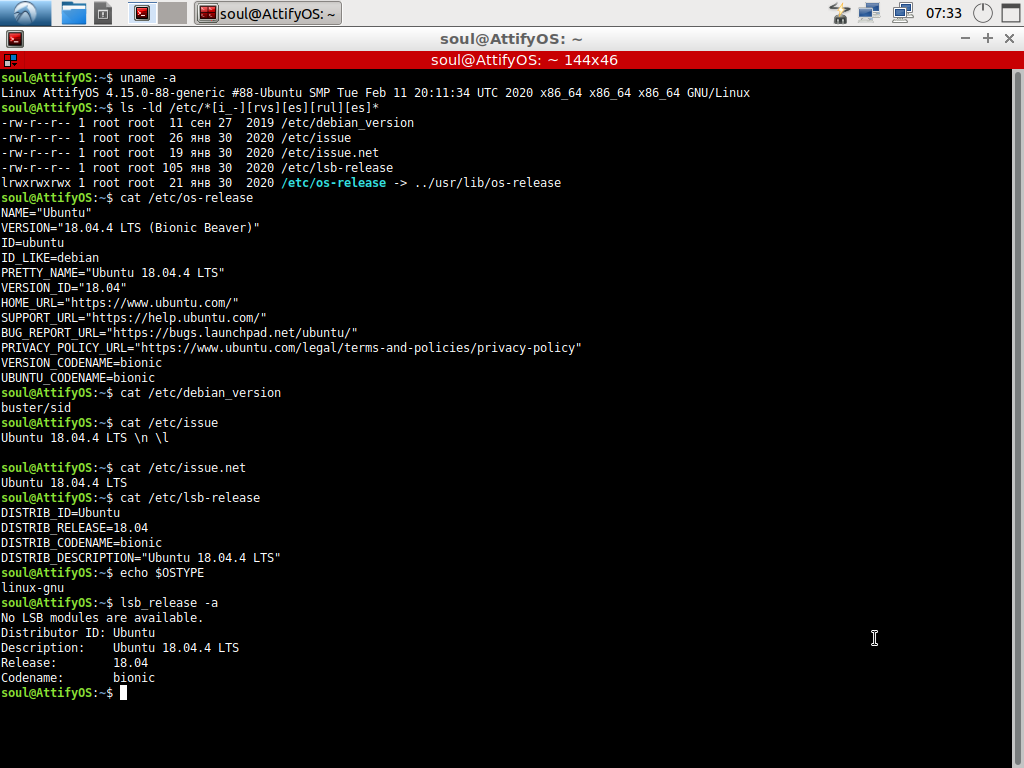This screenshot has height=768, width=1024.
Task: Open the blue-screen network connections tray icon
Action: click(x=869, y=13)
